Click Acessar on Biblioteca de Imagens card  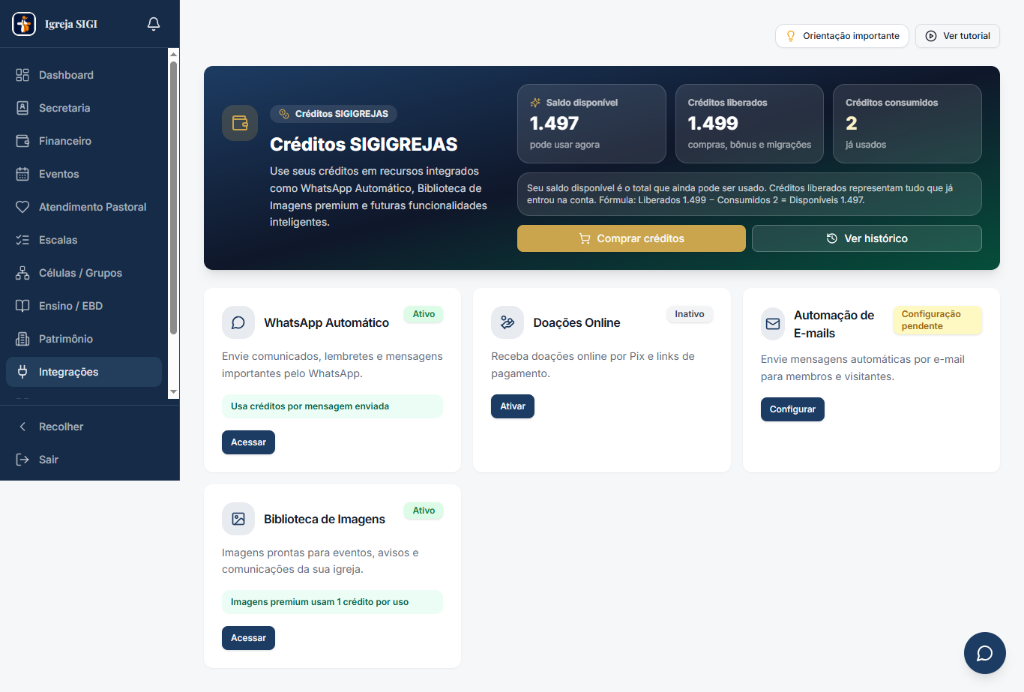248,638
